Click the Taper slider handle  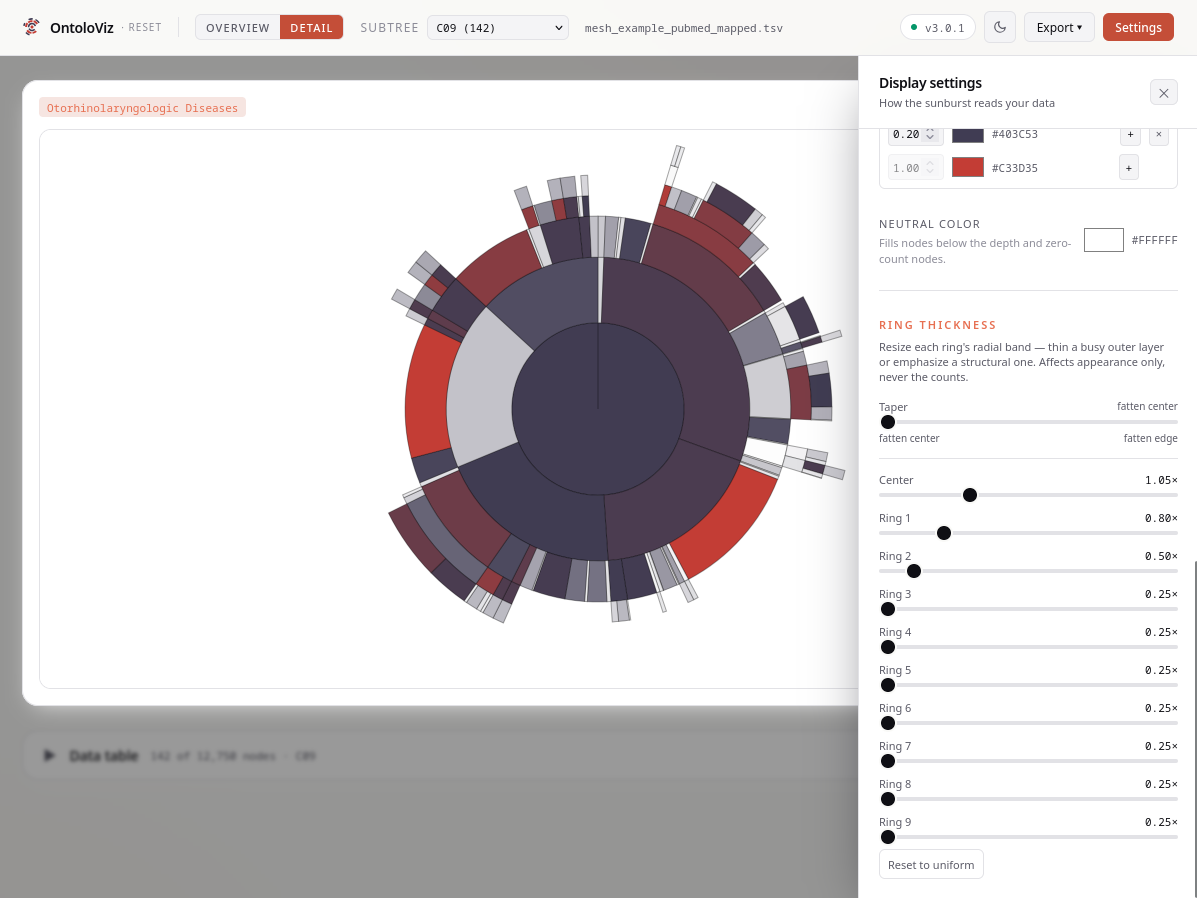[x=887, y=422]
